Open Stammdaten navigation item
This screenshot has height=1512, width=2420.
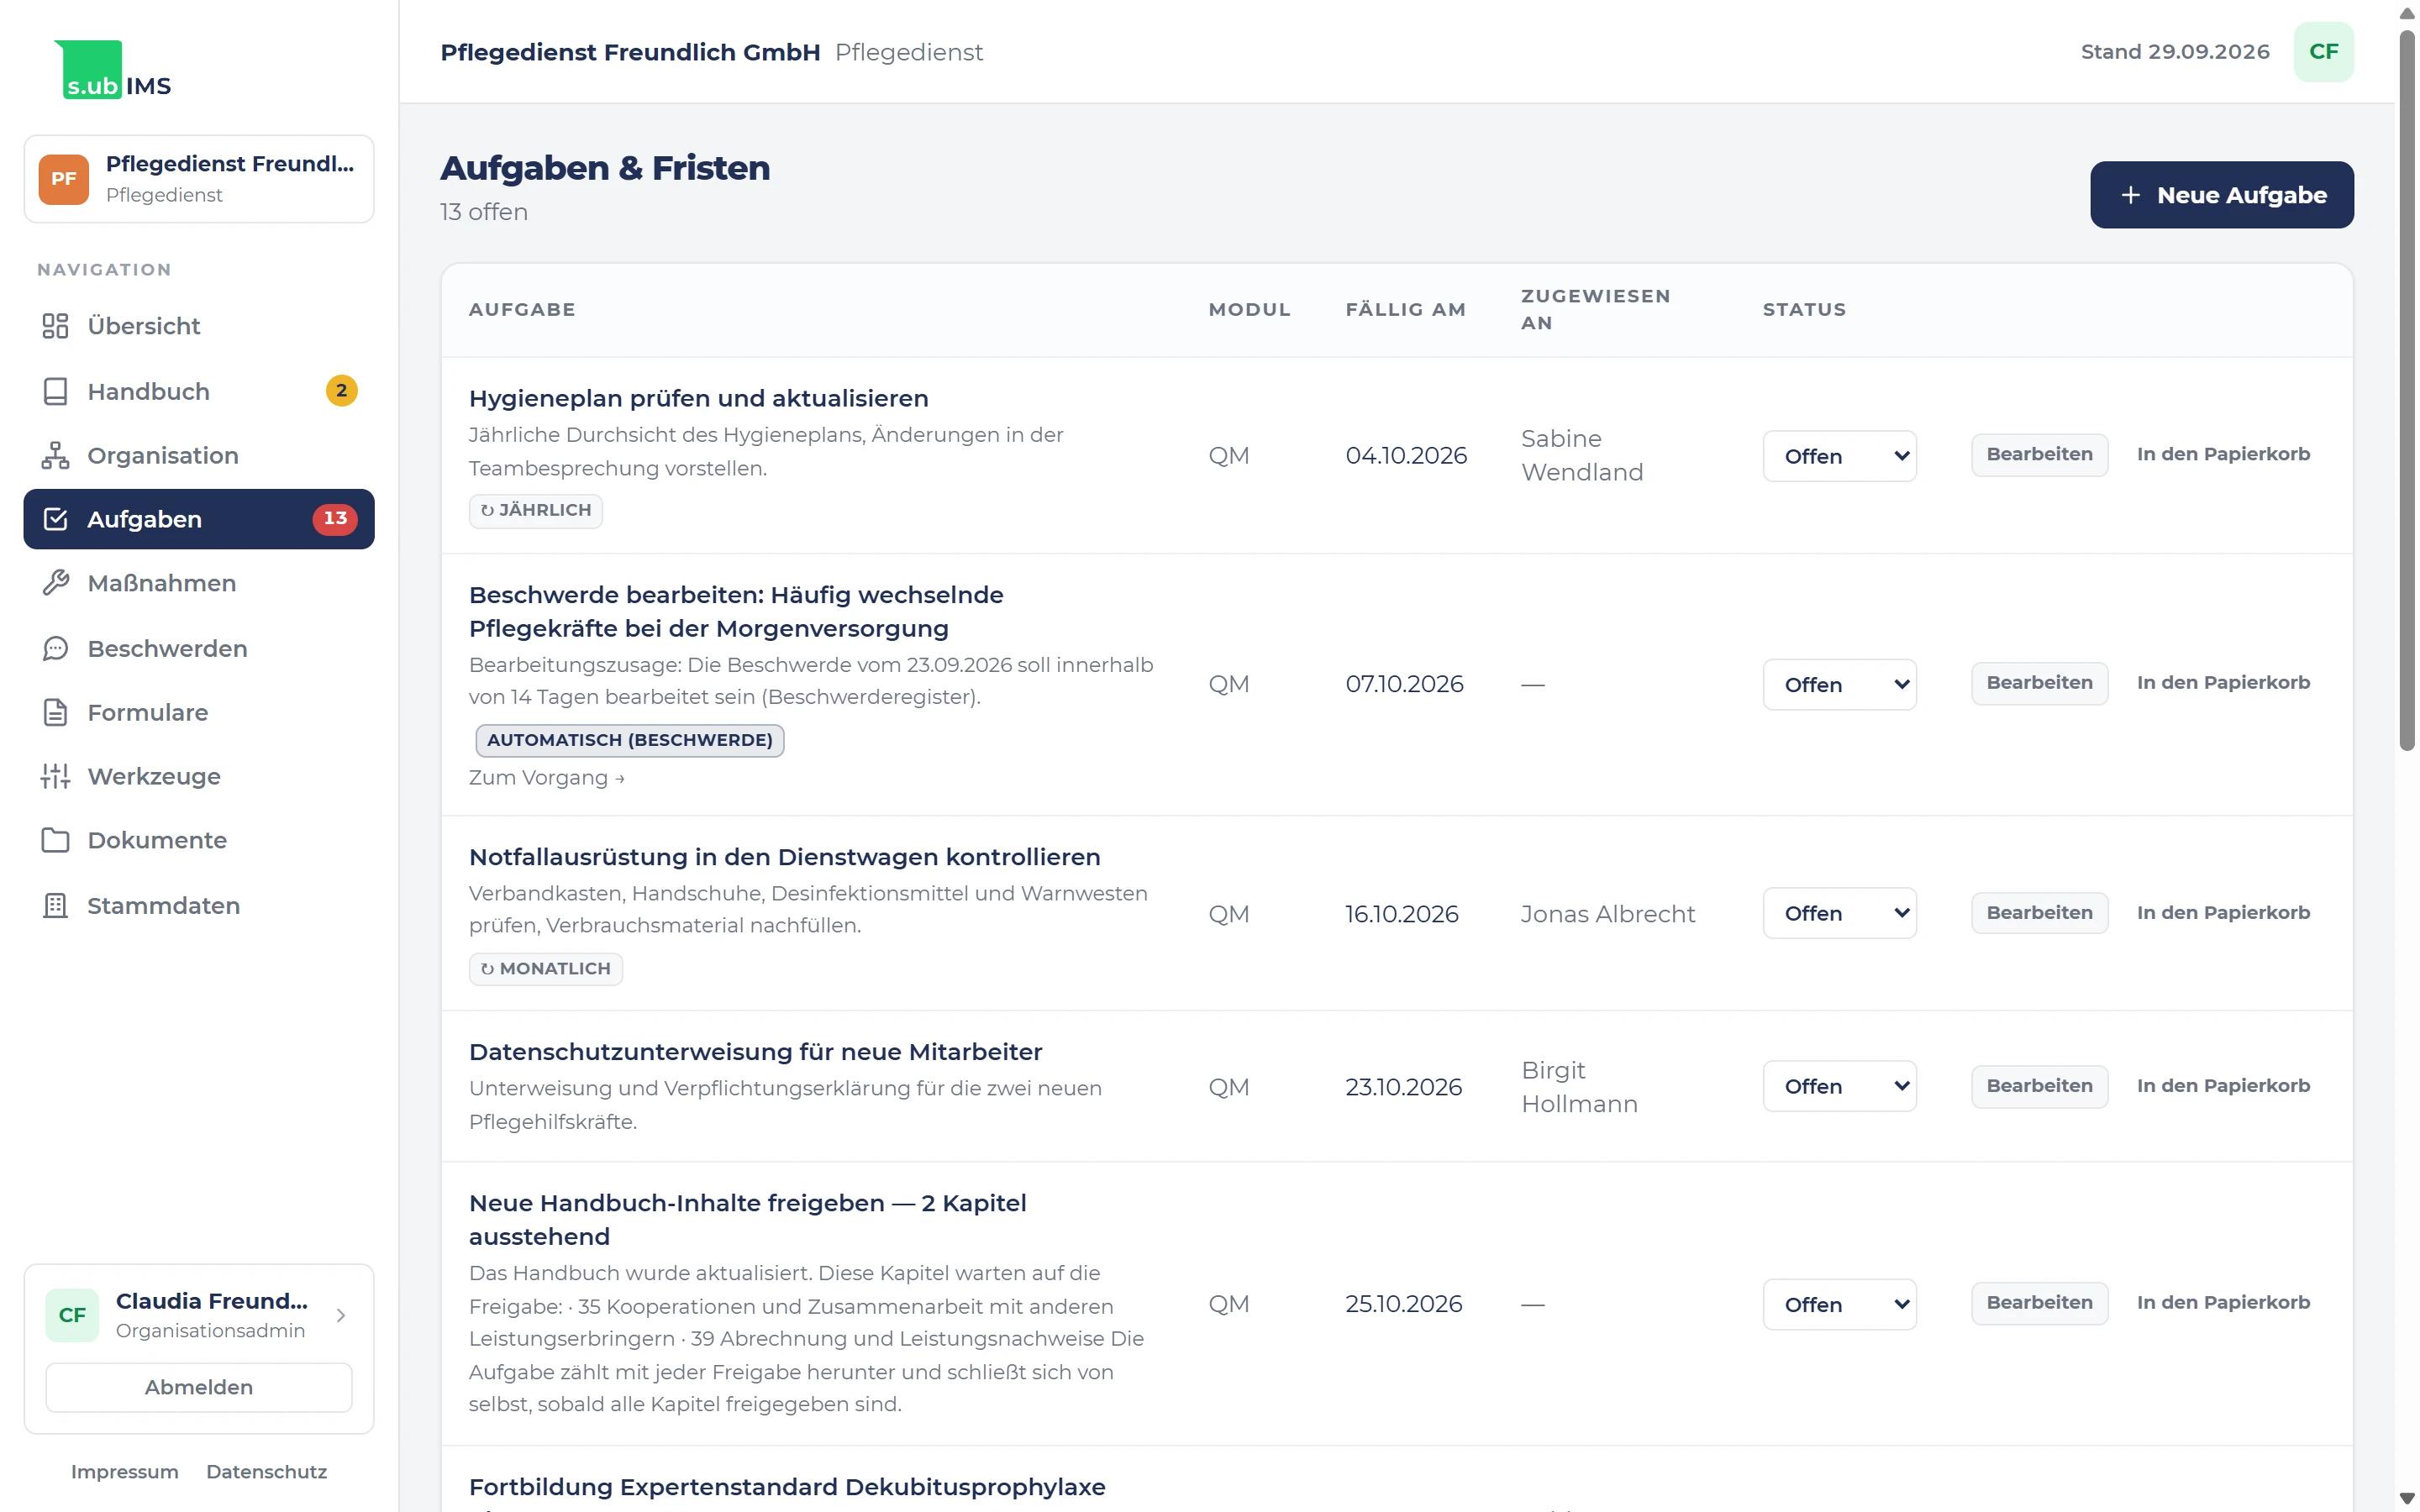point(199,905)
